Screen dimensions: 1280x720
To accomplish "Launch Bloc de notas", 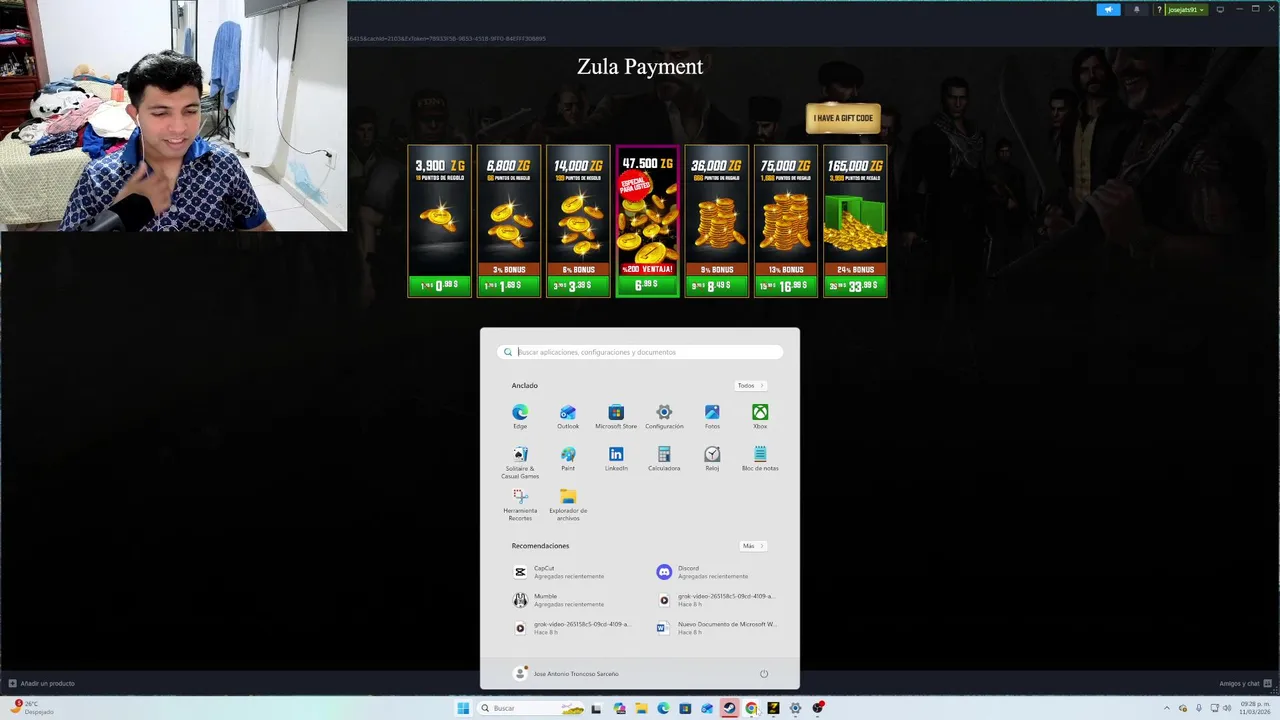I will click(760, 459).
